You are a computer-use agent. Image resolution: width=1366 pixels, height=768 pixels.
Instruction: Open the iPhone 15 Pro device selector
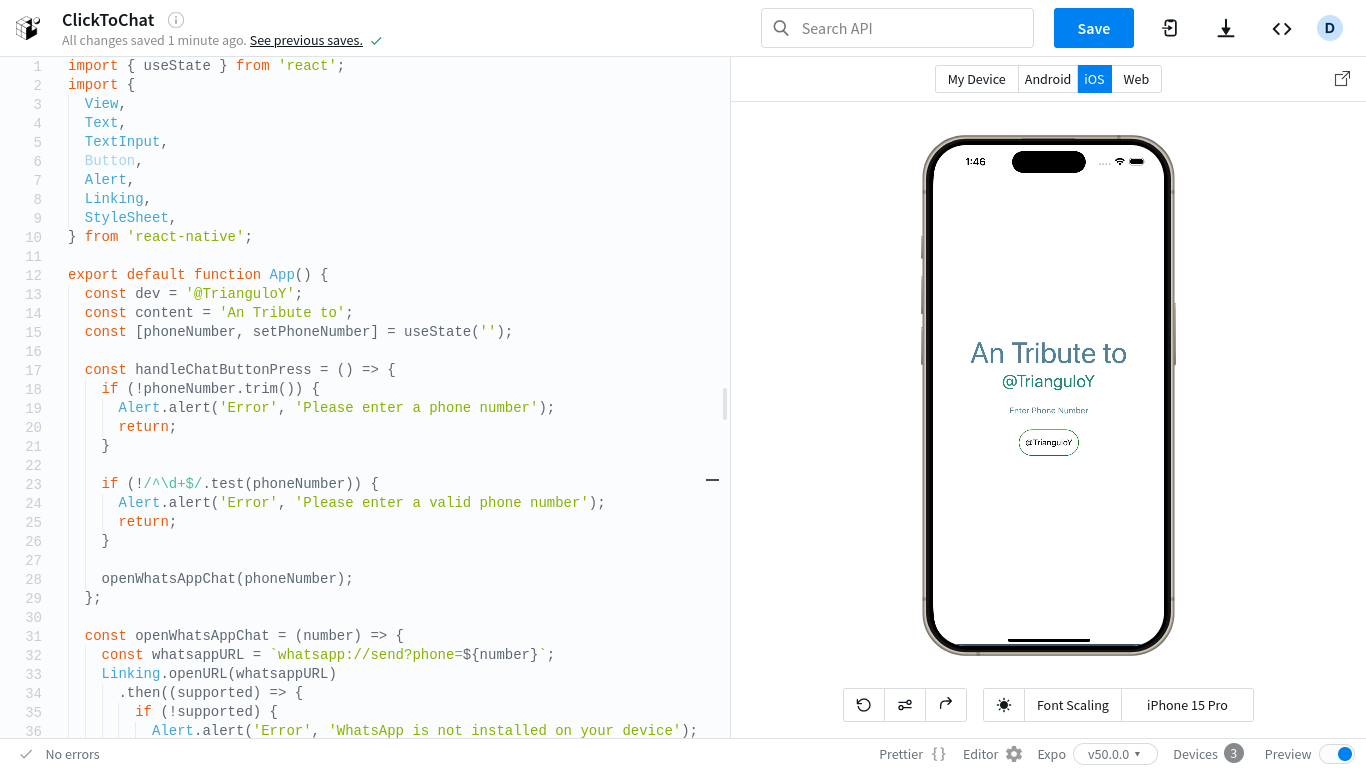click(1187, 705)
